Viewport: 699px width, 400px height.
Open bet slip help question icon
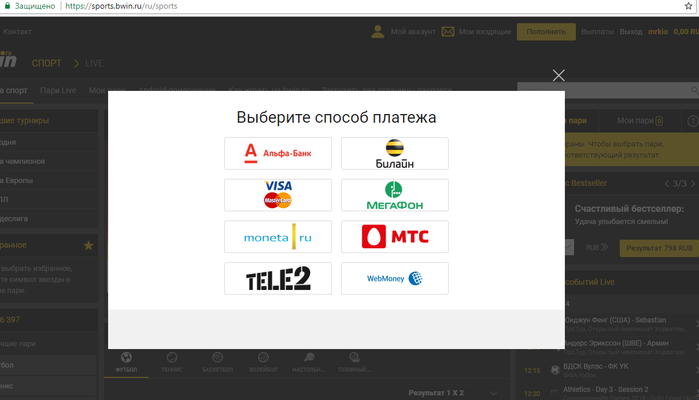click(x=693, y=121)
